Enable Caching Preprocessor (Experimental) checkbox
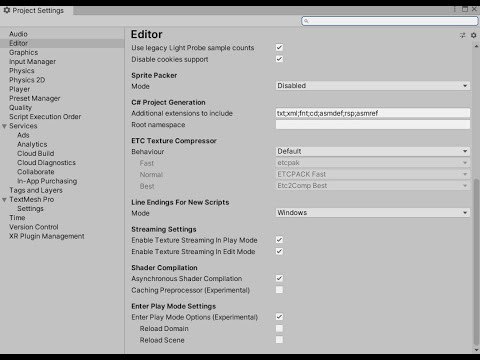The width and height of the screenshot is (480, 360). [279, 290]
